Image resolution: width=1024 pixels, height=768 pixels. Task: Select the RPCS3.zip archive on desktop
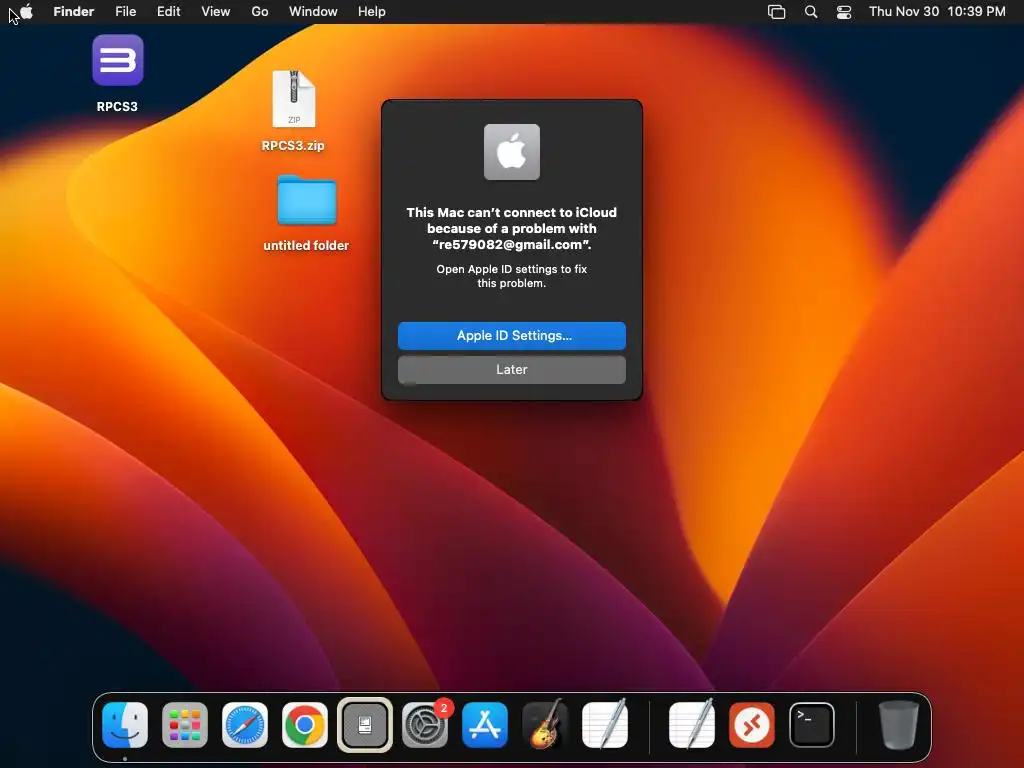294,99
